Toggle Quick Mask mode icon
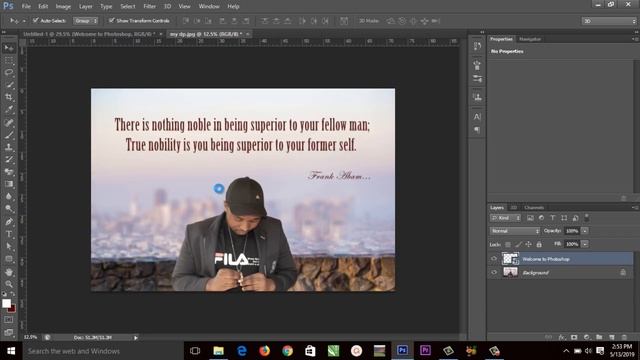Screen dimensions: 640x360 [9, 320]
